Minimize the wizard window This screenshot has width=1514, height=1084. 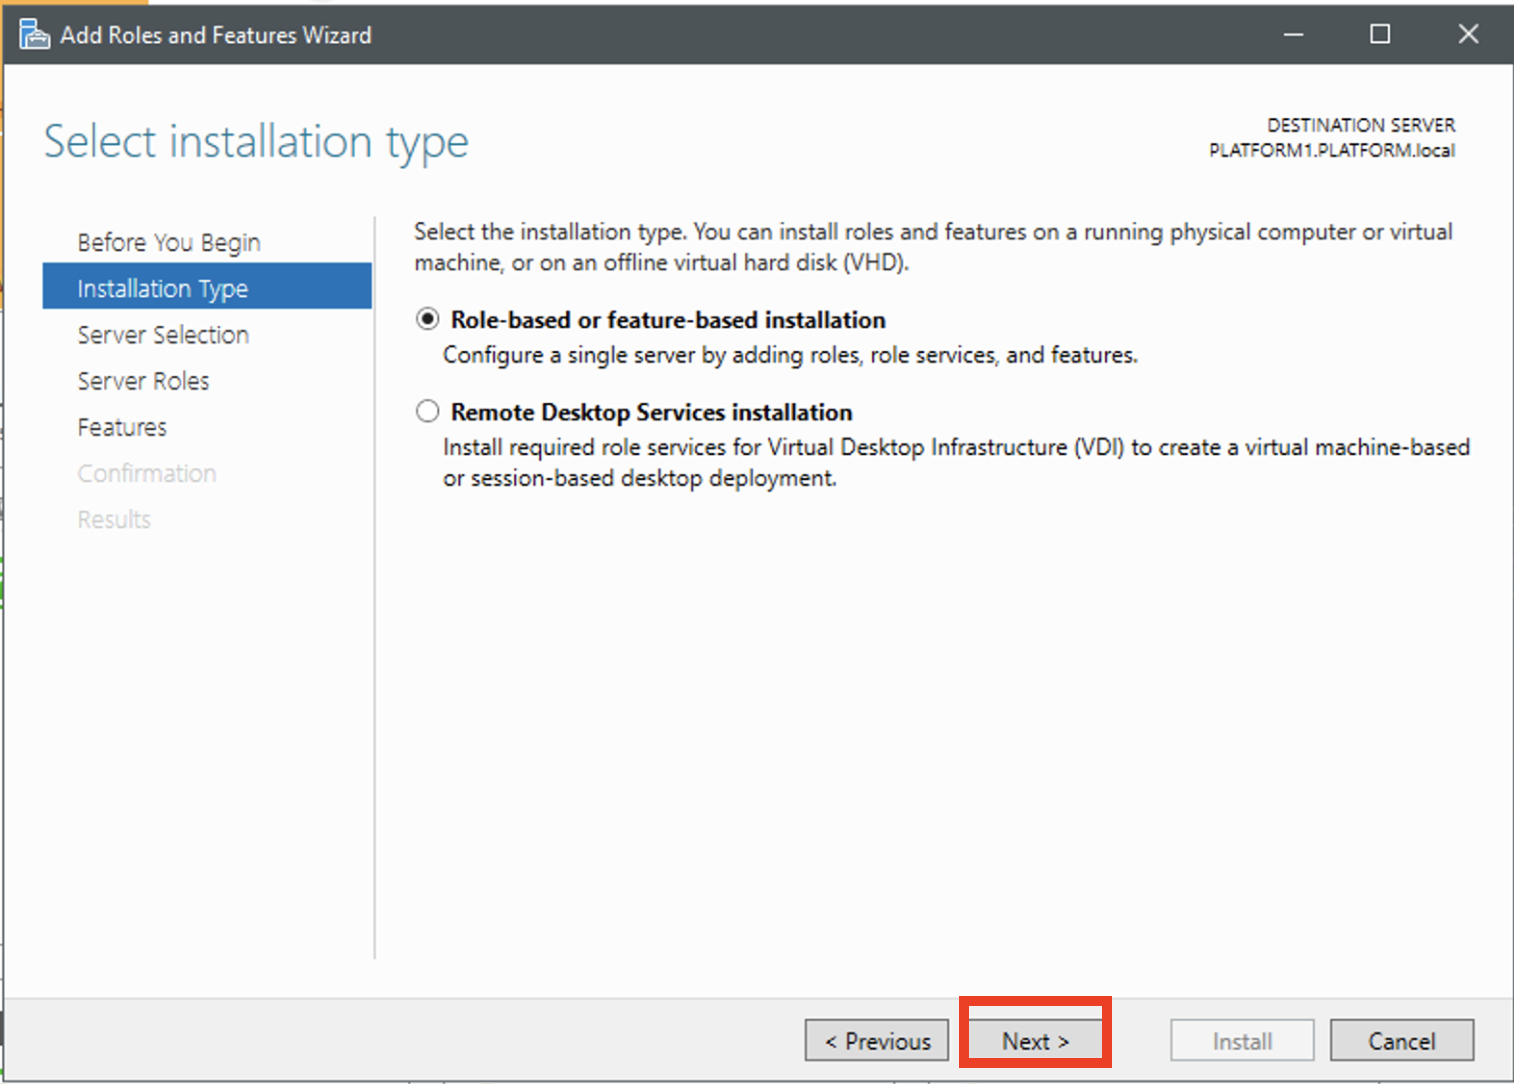1293,35
